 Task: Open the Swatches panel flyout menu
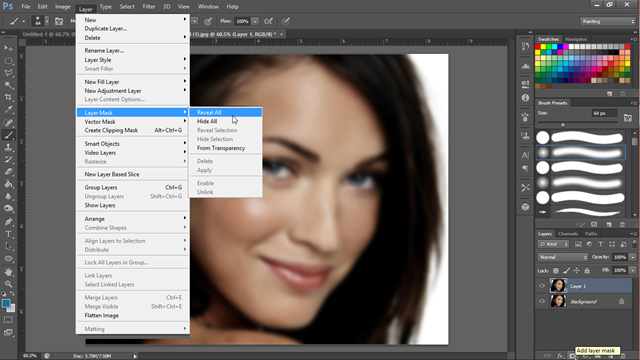click(x=633, y=39)
